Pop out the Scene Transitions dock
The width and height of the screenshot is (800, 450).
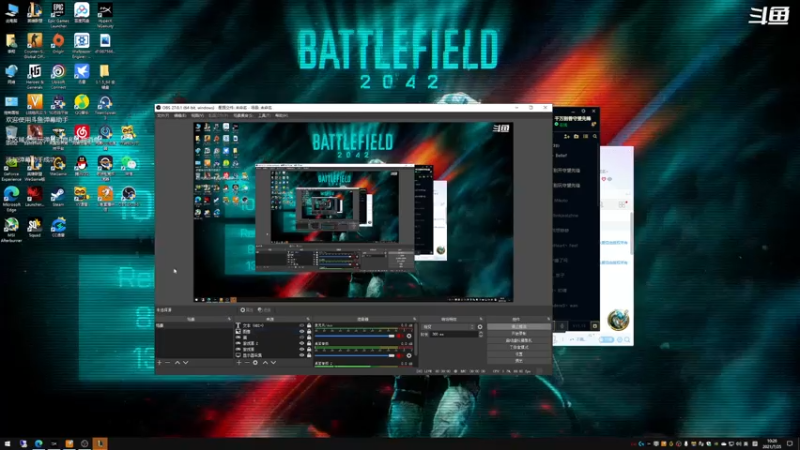click(x=481, y=319)
